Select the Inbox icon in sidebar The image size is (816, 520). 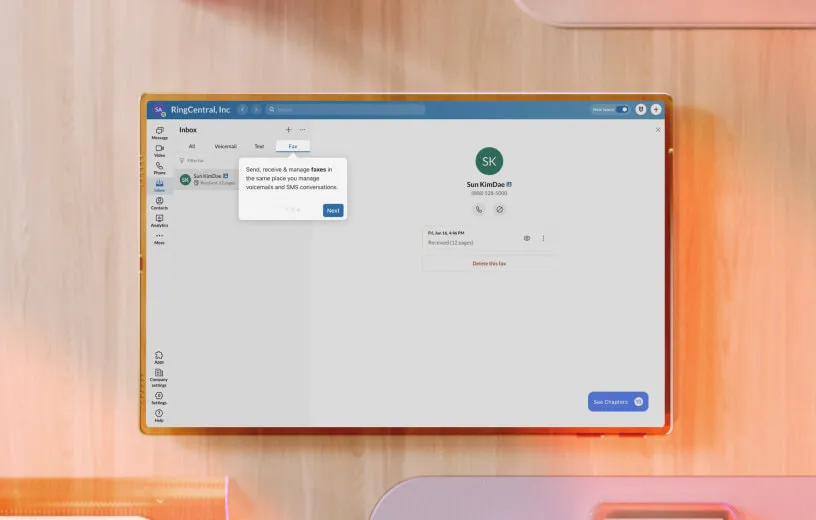point(159,186)
